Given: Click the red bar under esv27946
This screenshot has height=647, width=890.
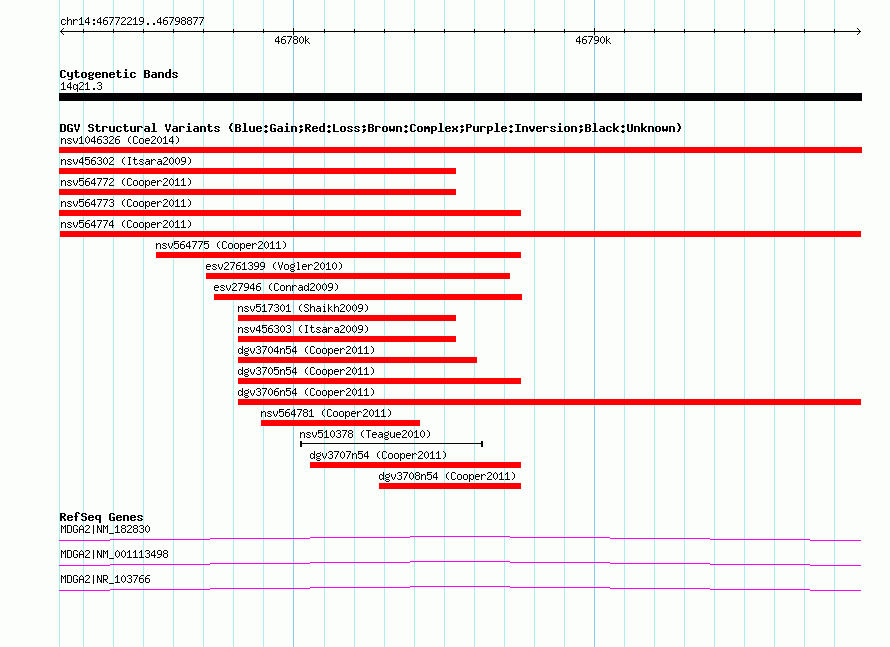Looking at the screenshot, I should pyautogui.click(x=368, y=297).
